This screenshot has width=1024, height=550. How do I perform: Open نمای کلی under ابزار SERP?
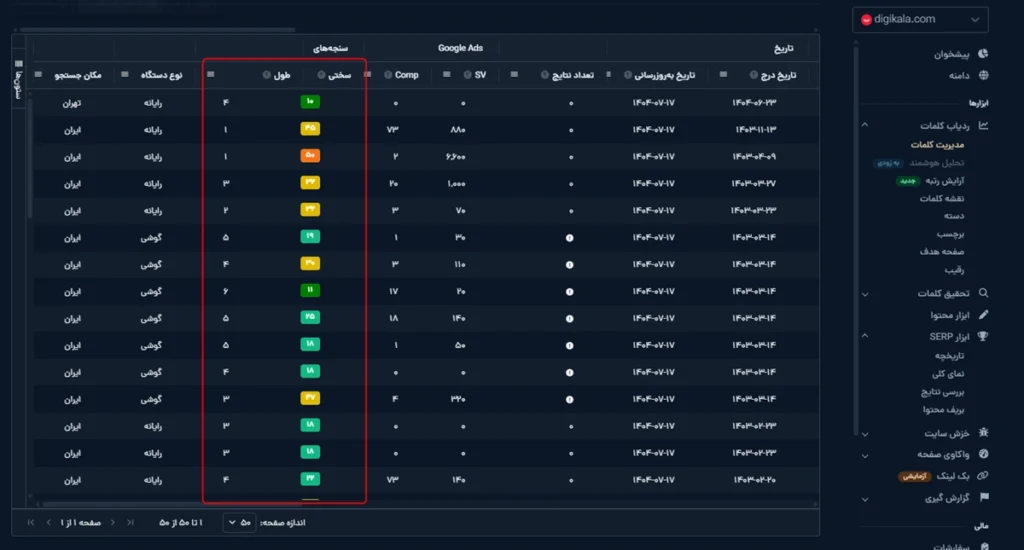pos(948,374)
